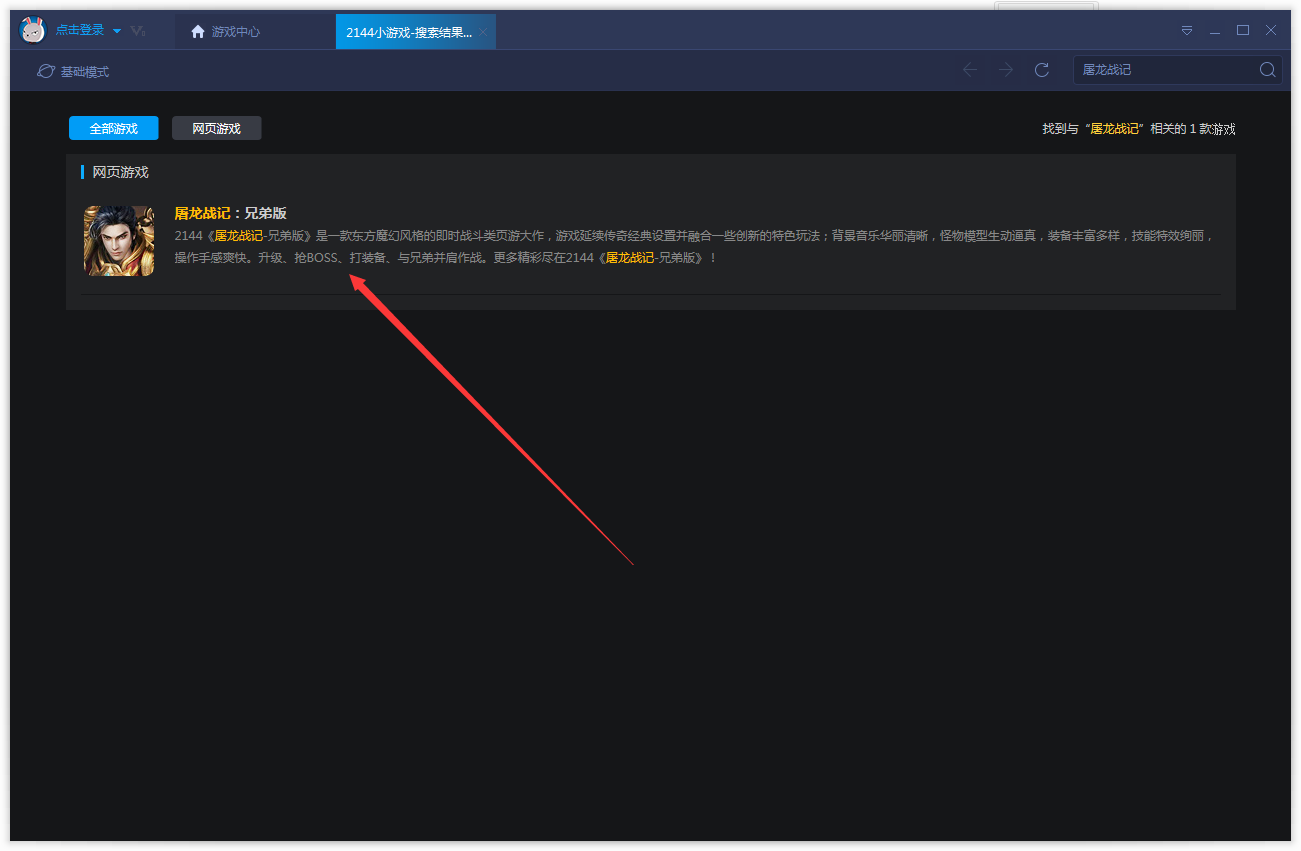Click the rabbit avatar profile icon
Viewport: 1301px width, 851px height.
click(x=33, y=31)
